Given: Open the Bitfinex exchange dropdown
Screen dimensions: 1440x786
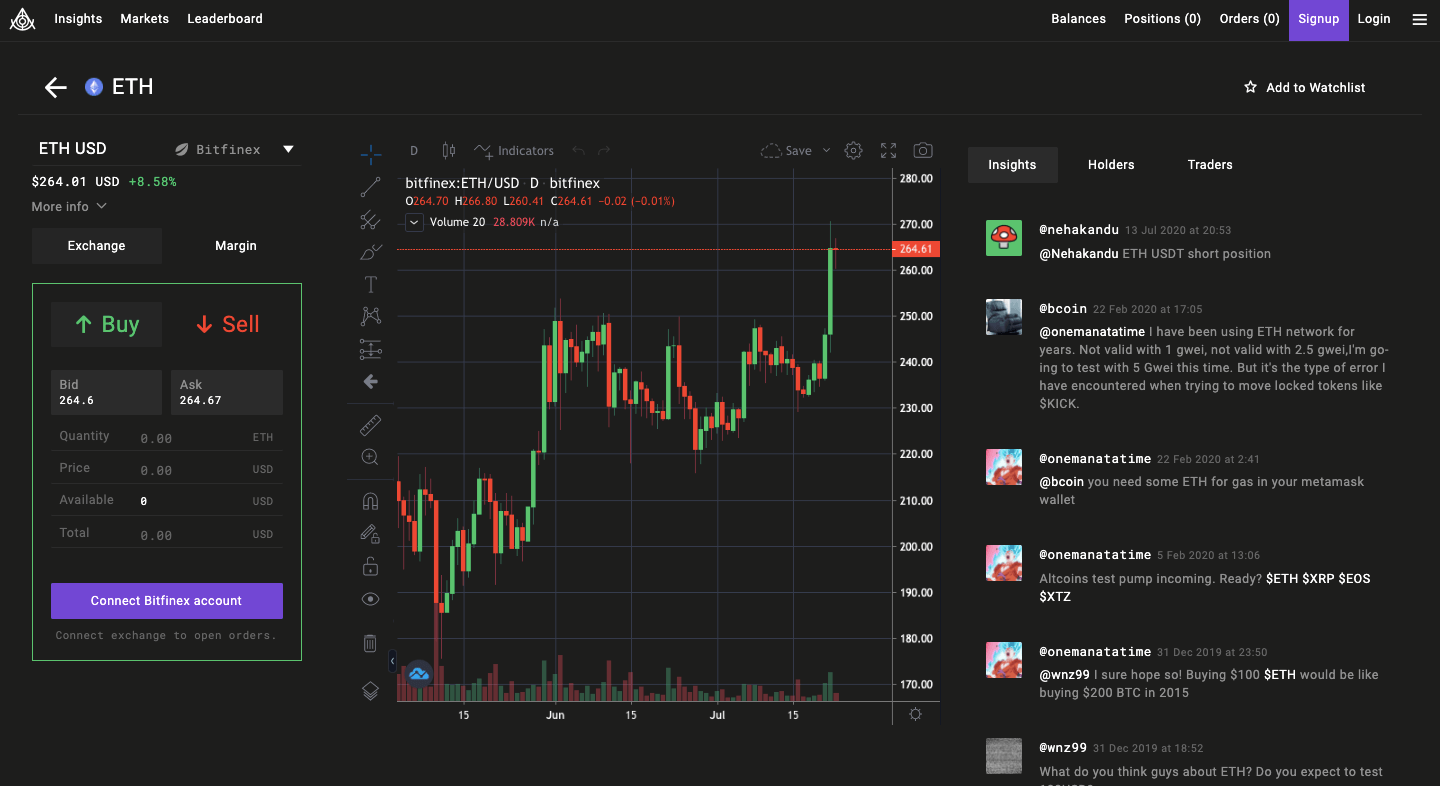Looking at the screenshot, I should click(x=235, y=149).
